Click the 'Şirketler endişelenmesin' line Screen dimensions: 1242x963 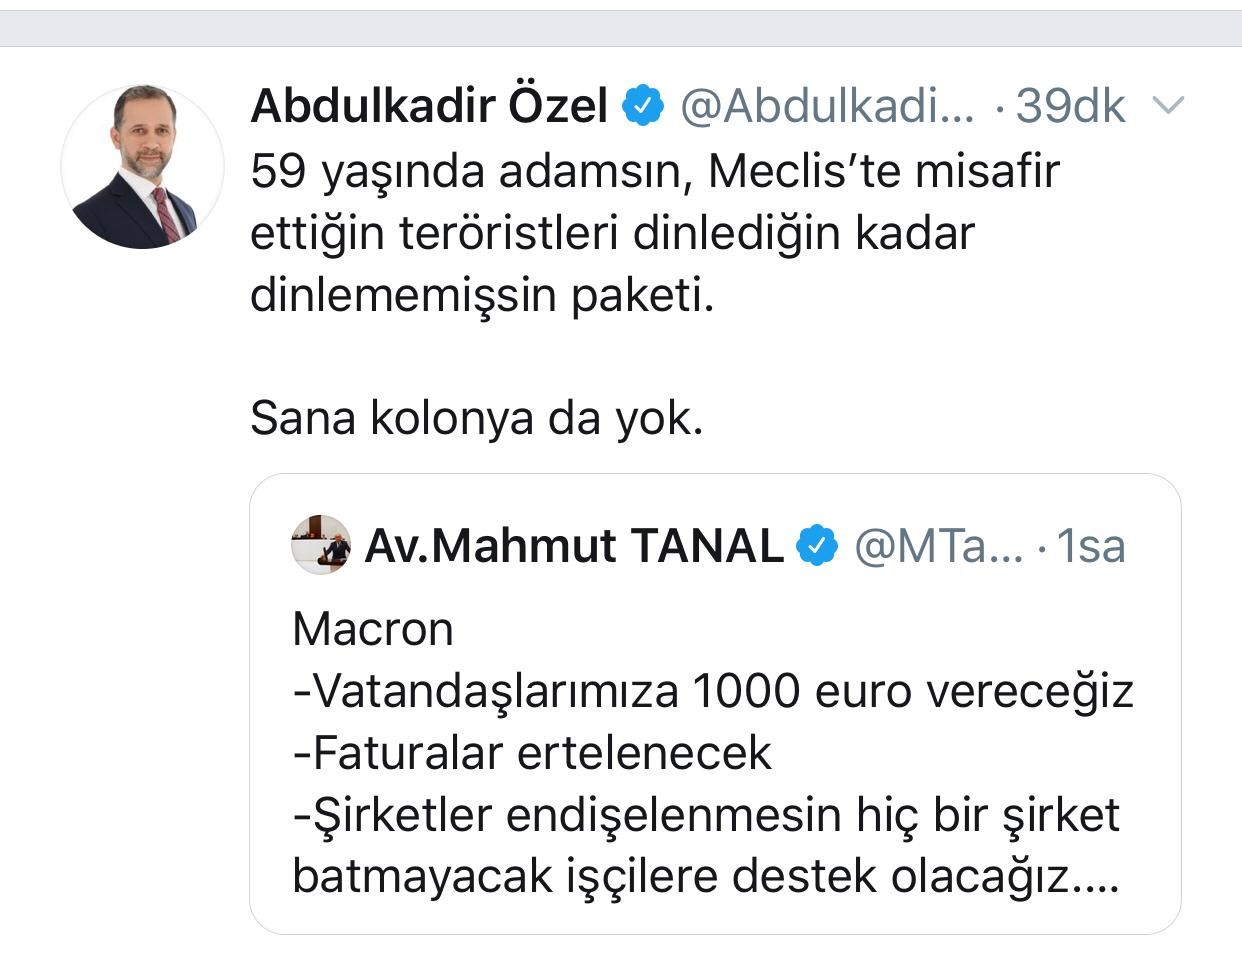click(x=706, y=814)
